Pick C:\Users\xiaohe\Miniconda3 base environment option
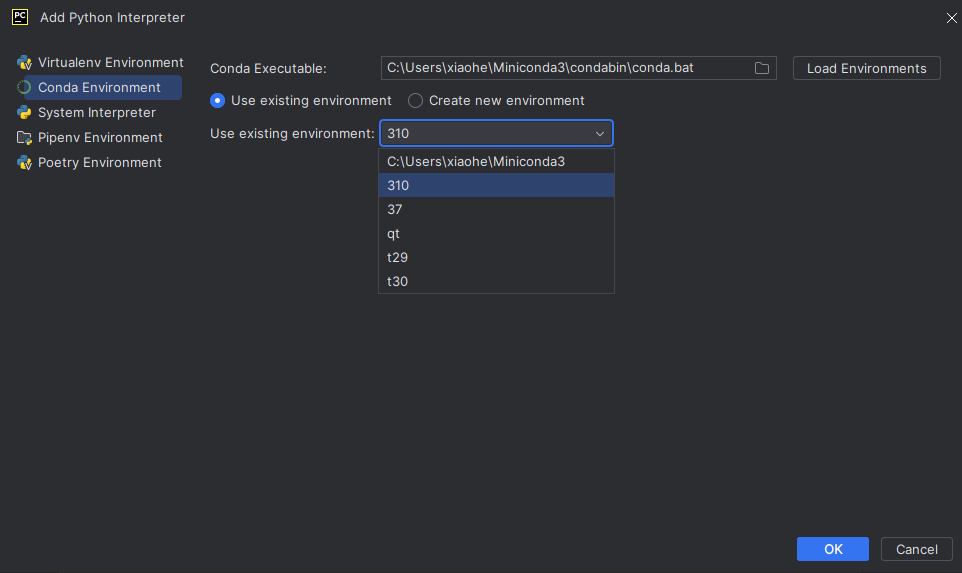The height and width of the screenshot is (573, 962). pos(496,161)
